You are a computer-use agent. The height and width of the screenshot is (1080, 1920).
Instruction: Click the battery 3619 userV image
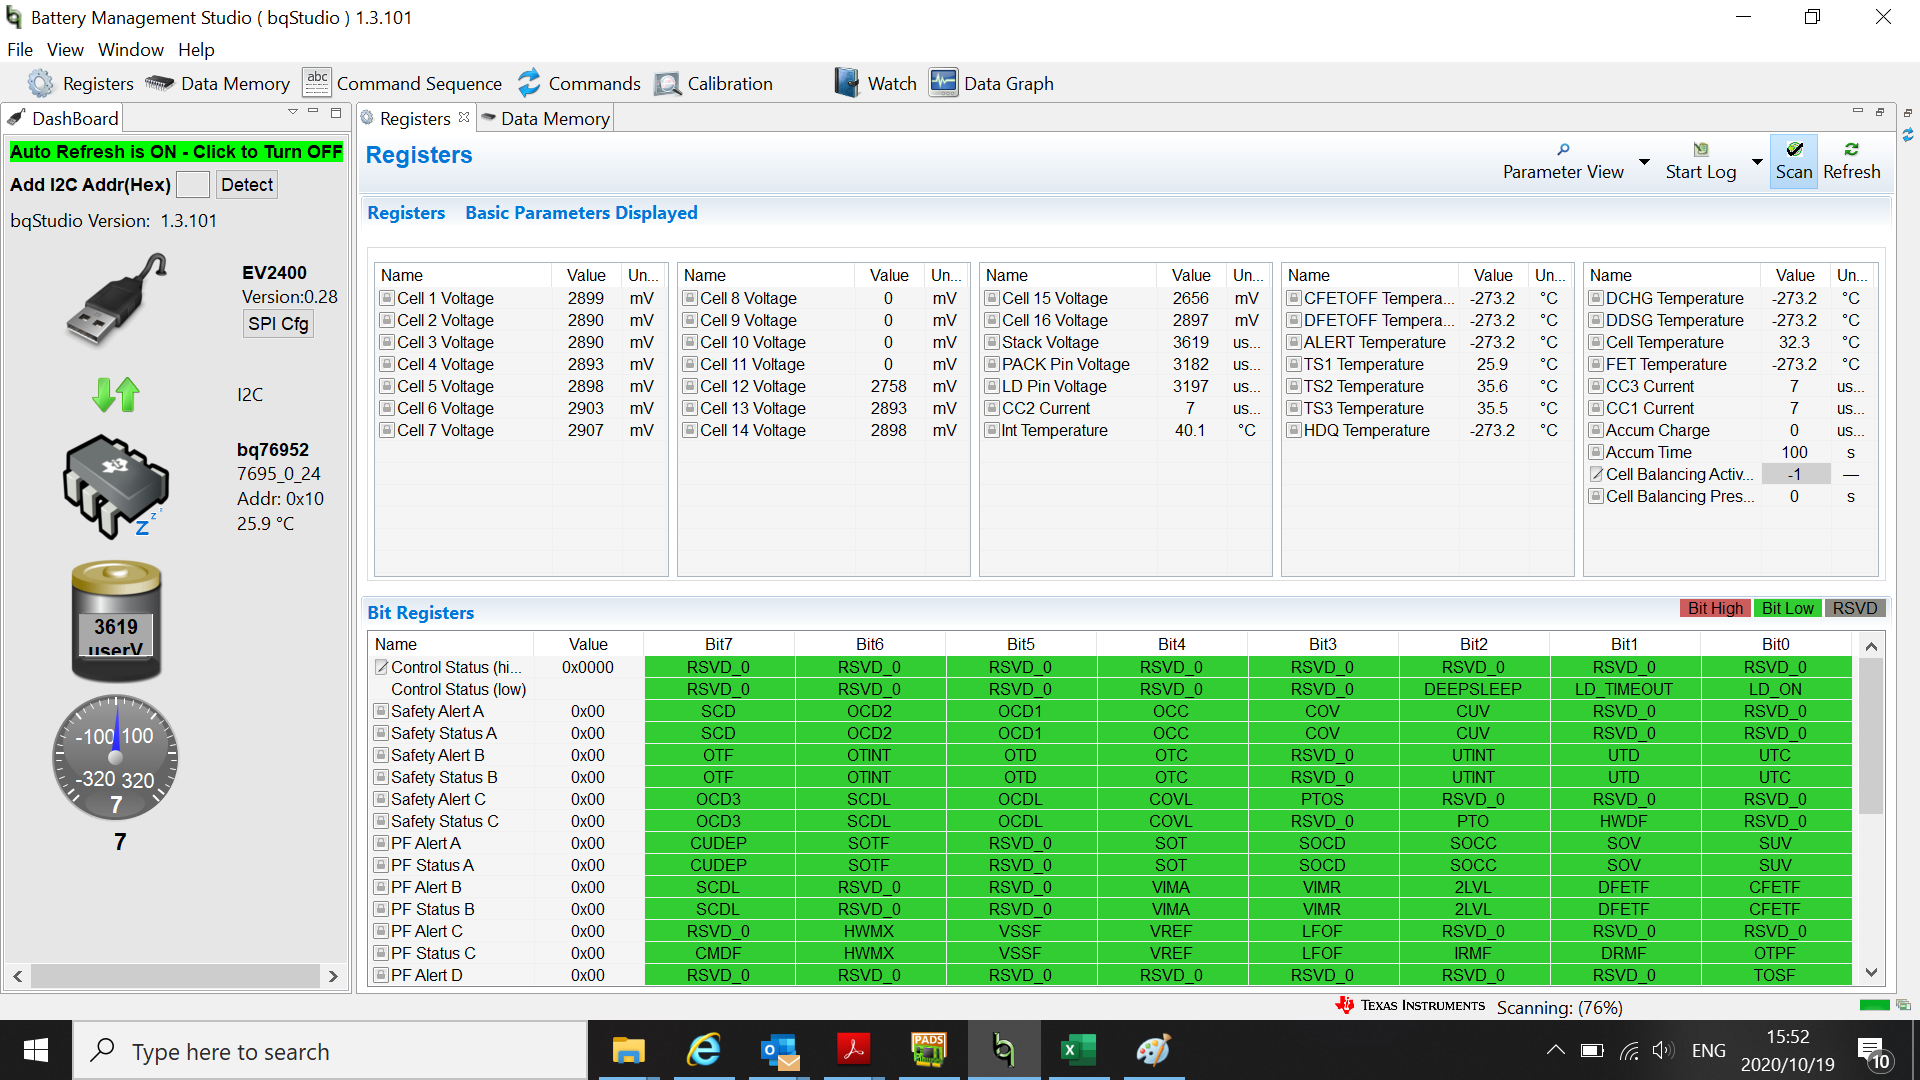point(116,621)
